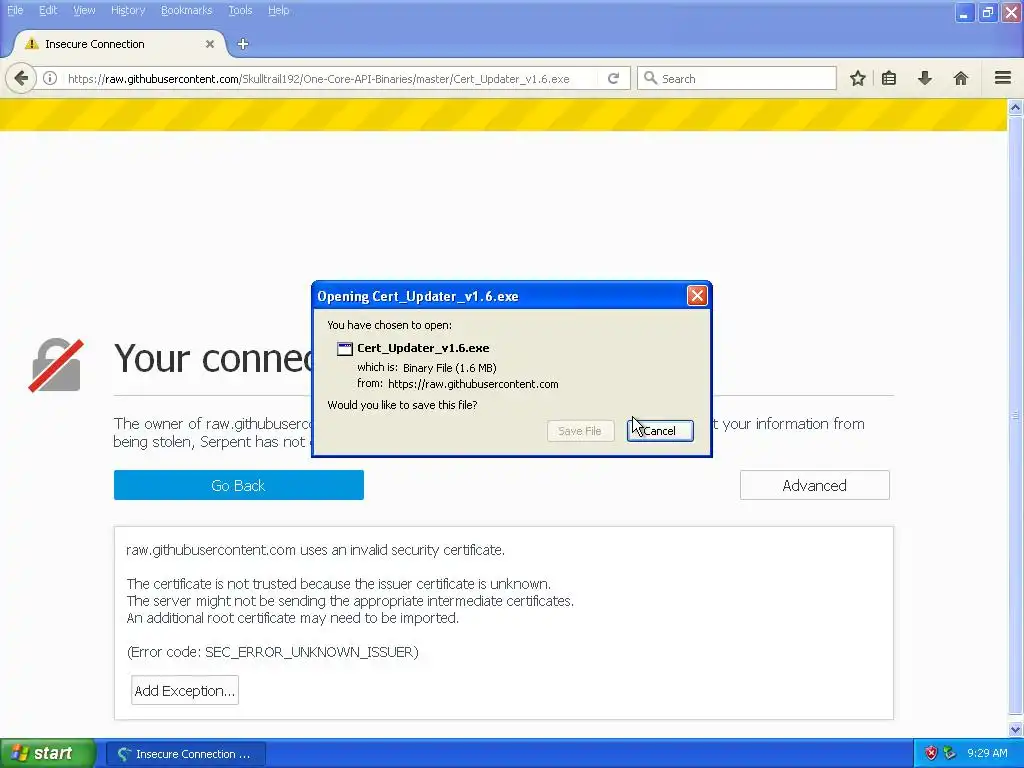Bookmark this page with the star icon
1024x768 pixels.
pyautogui.click(x=857, y=79)
